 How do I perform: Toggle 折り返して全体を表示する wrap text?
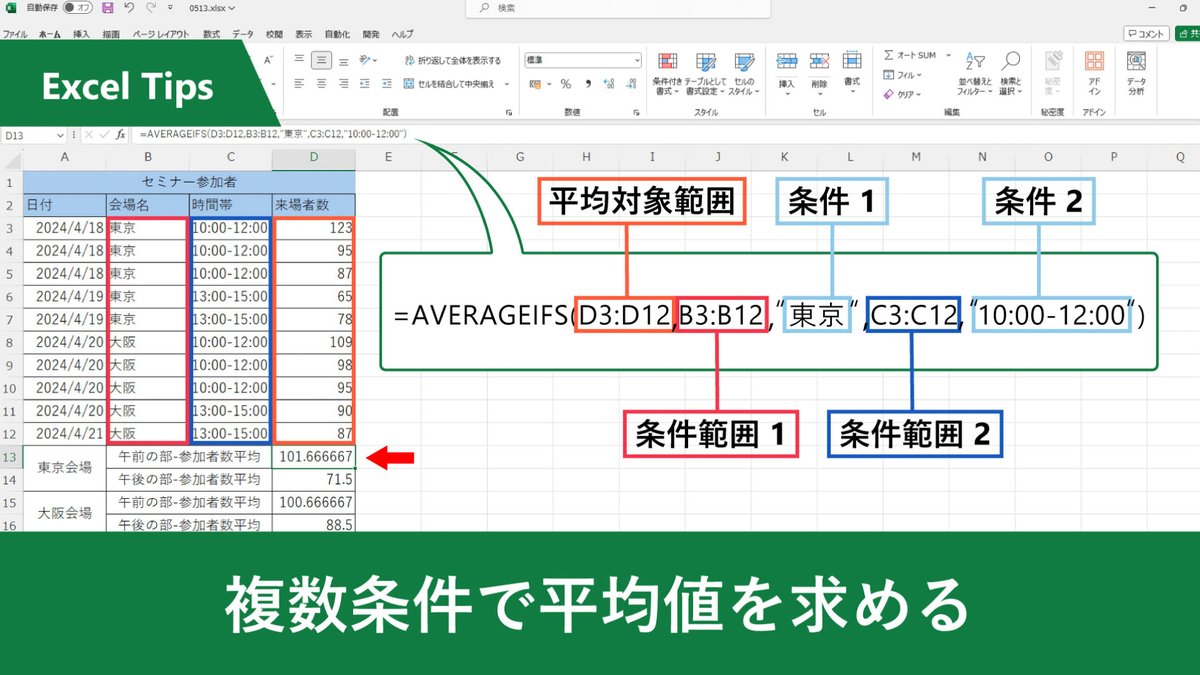(453, 60)
